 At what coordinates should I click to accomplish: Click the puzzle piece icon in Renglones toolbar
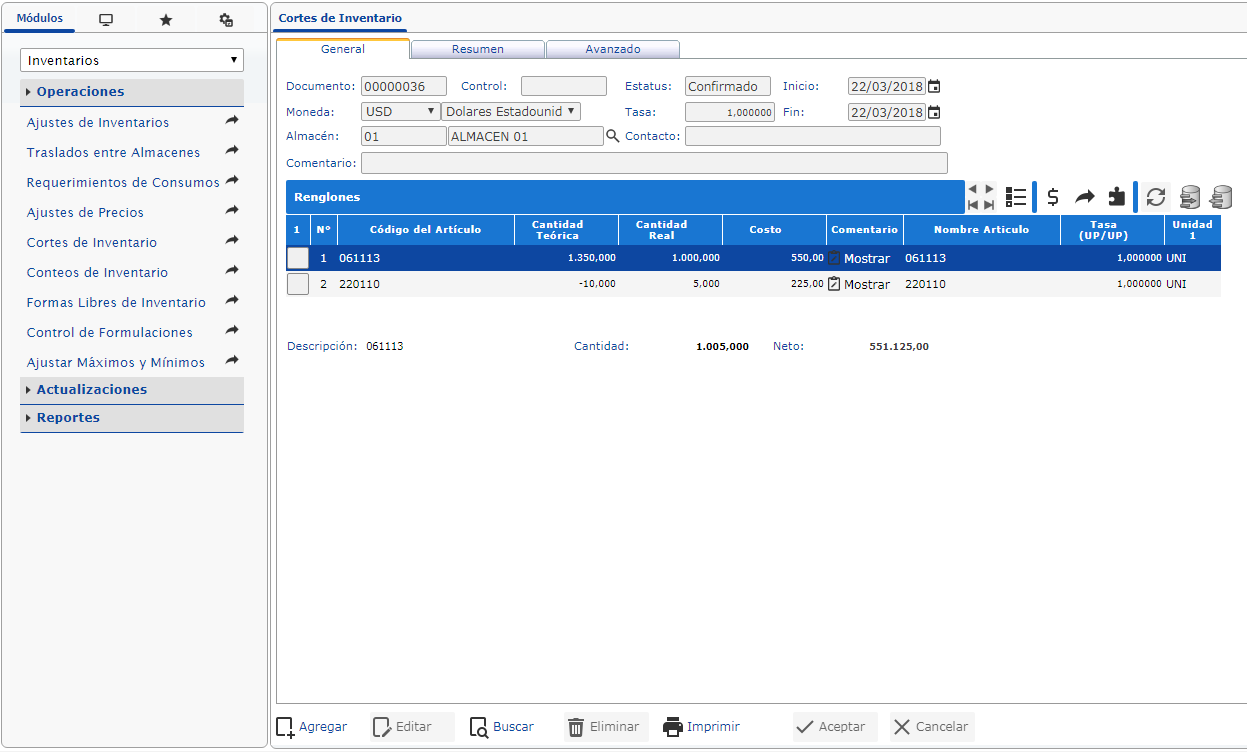click(1117, 197)
